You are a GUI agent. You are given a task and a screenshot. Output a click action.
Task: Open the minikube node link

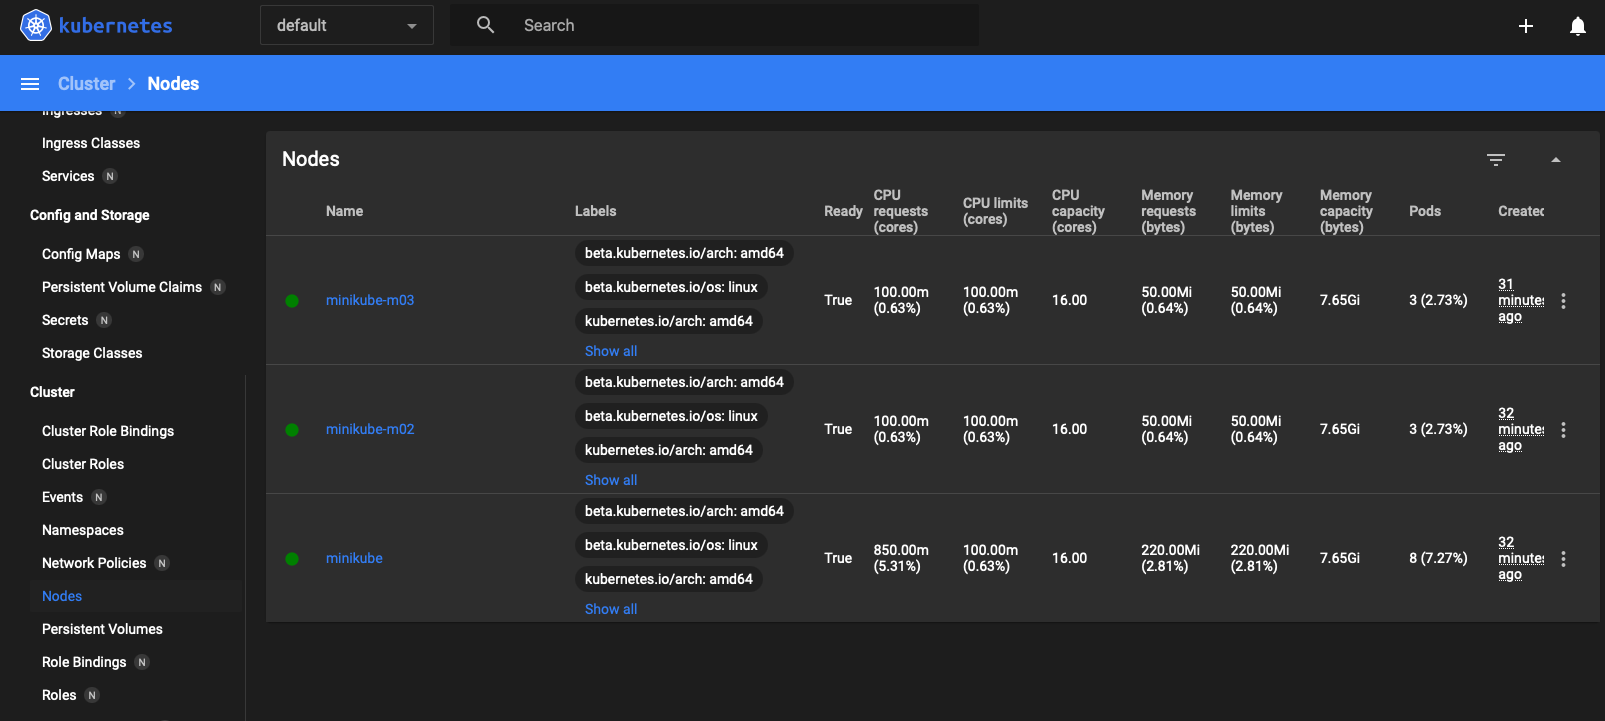pos(354,558)
